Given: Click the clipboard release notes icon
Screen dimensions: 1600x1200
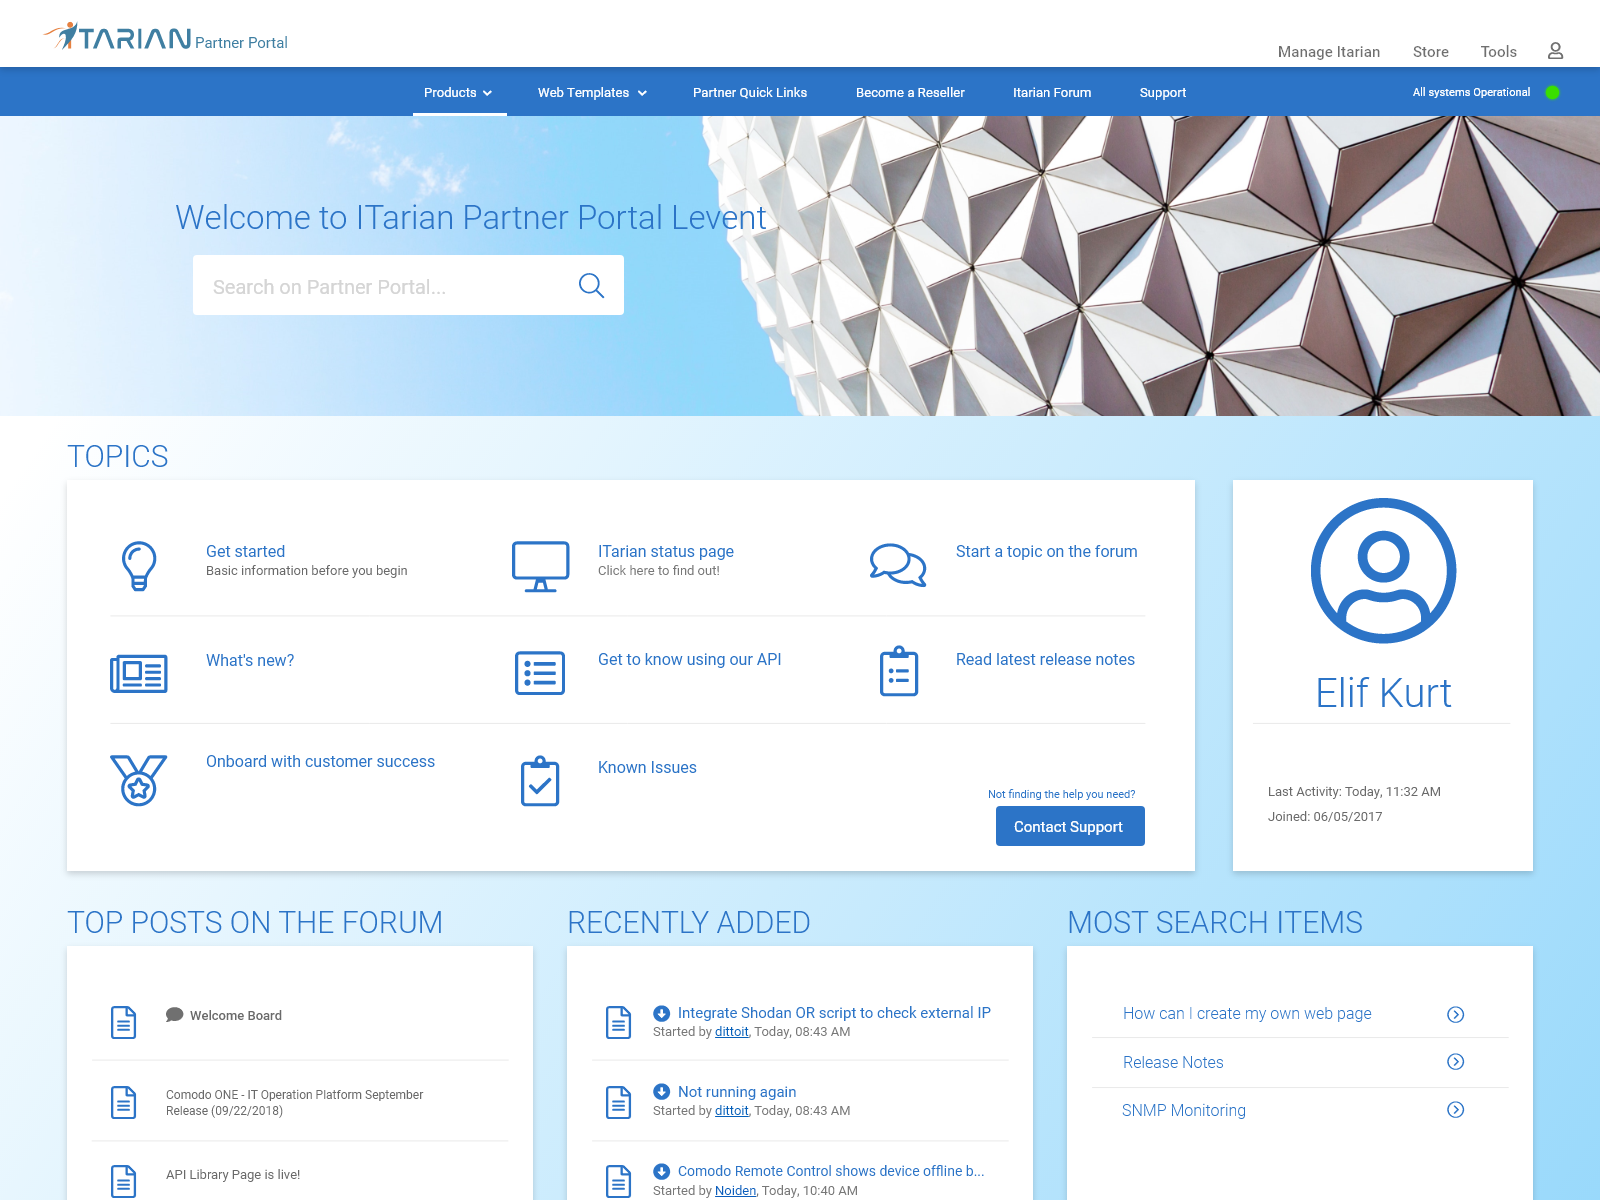Looking at the screenshot, I should (898, 671).
